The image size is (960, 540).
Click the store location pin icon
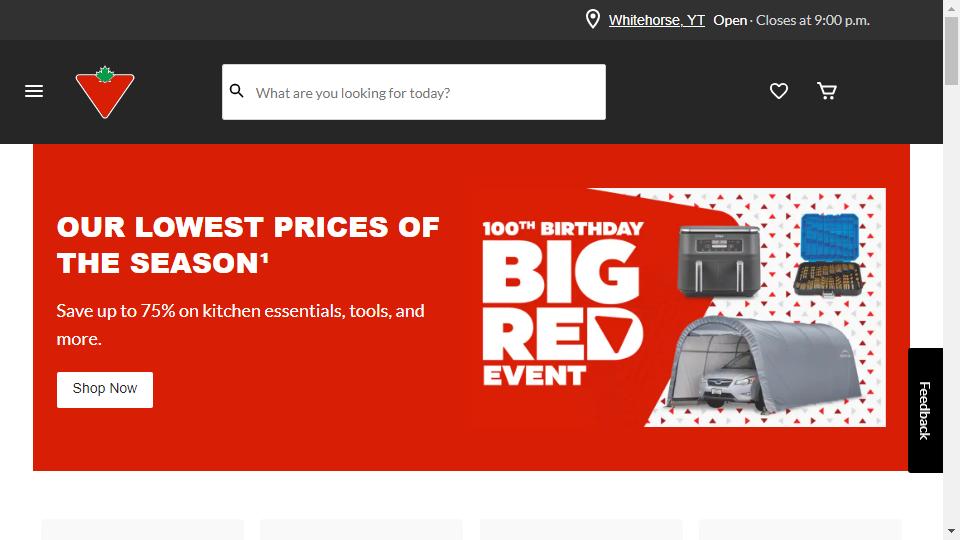tap(593, 20)
